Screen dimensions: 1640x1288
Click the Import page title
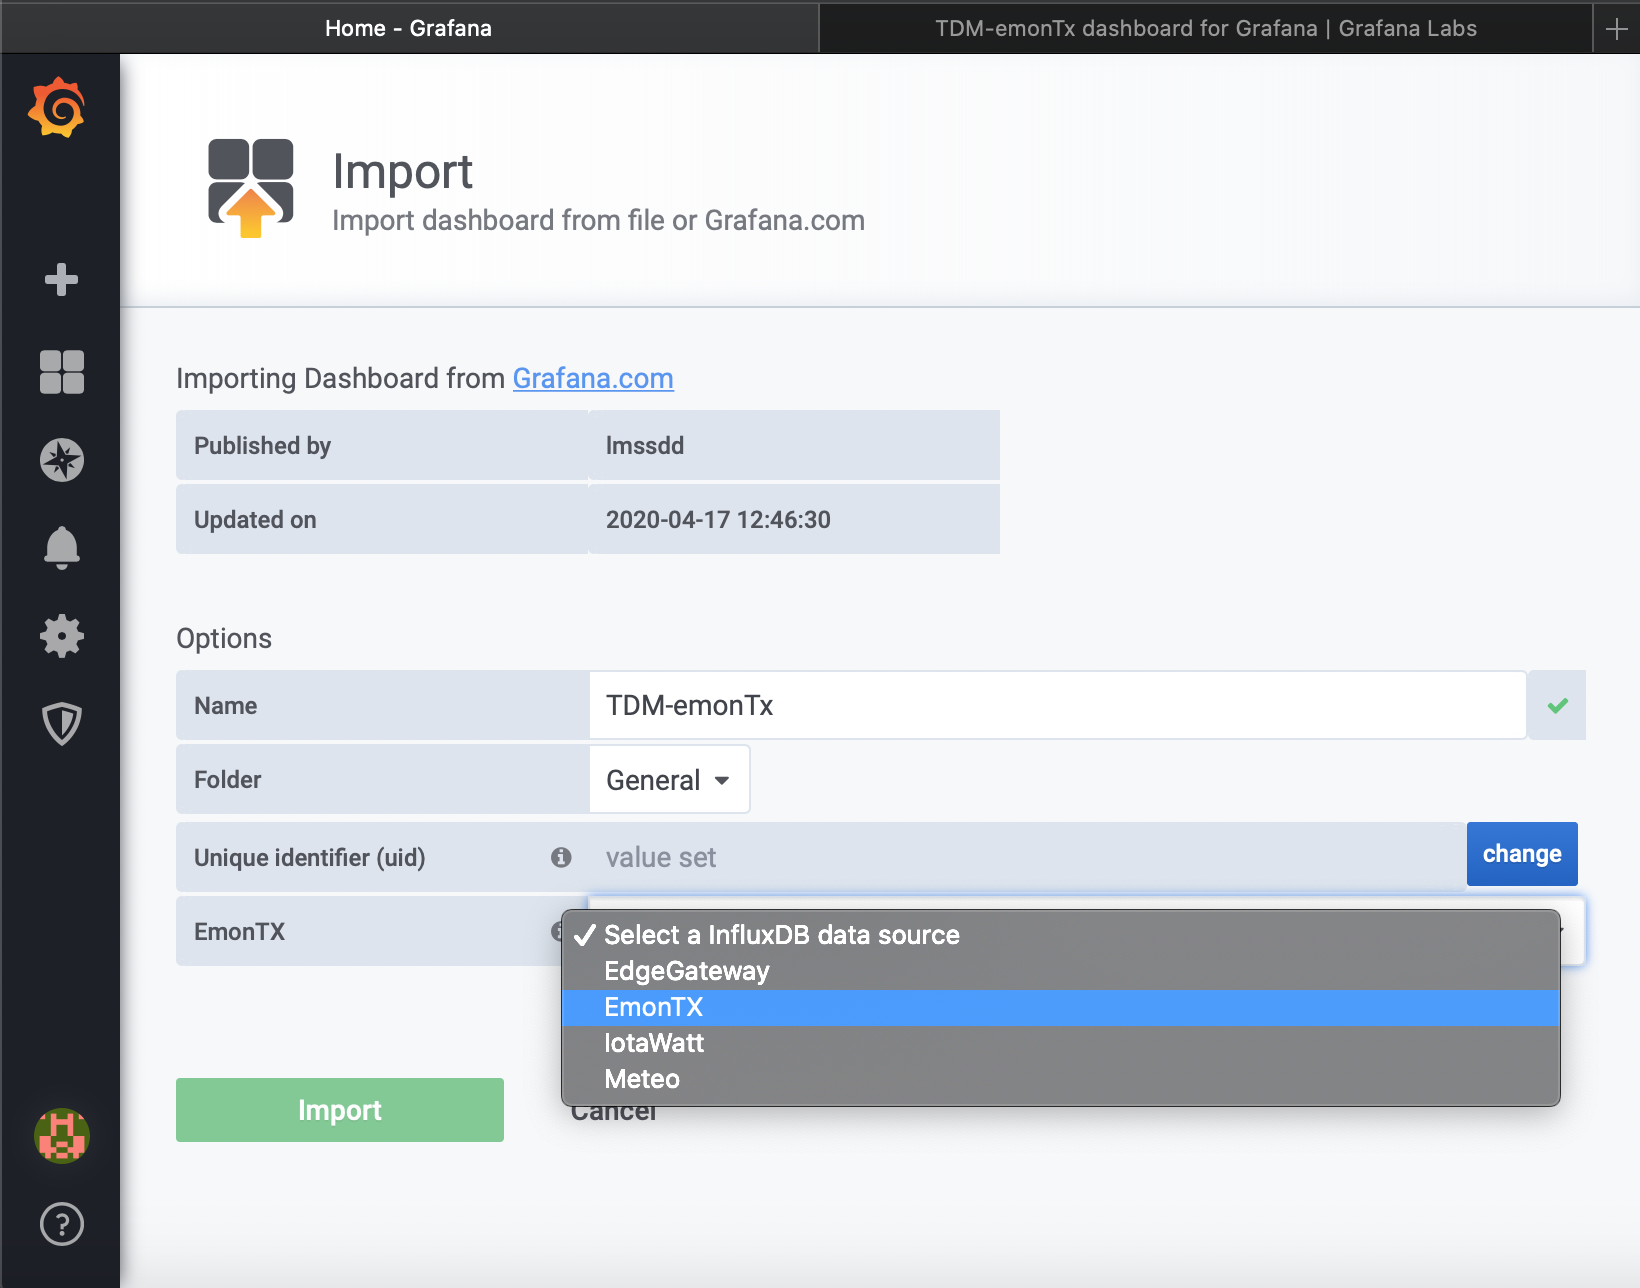[402, 171]
